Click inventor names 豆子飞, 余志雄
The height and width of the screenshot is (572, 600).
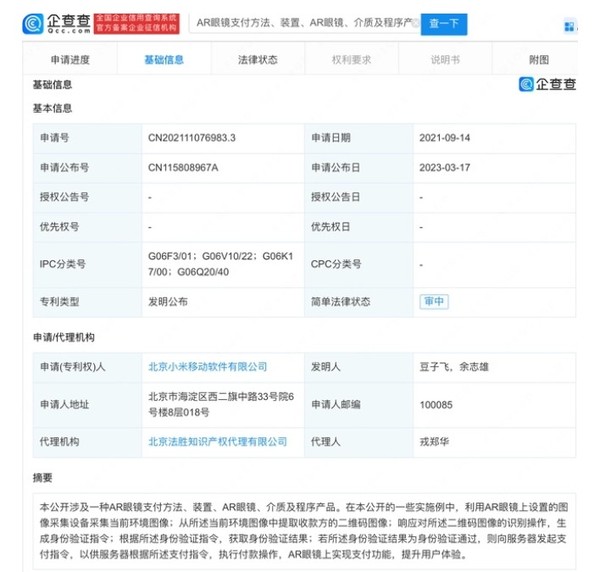point(454,367)
